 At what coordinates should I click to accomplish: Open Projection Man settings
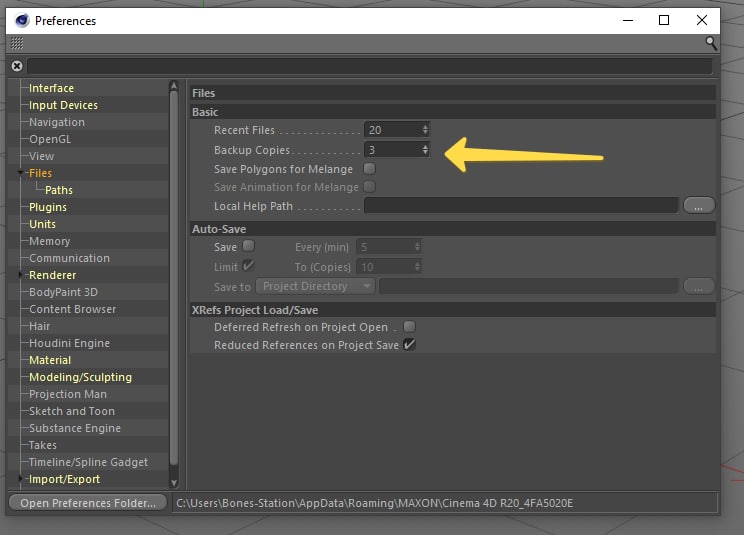click(68, 394)
